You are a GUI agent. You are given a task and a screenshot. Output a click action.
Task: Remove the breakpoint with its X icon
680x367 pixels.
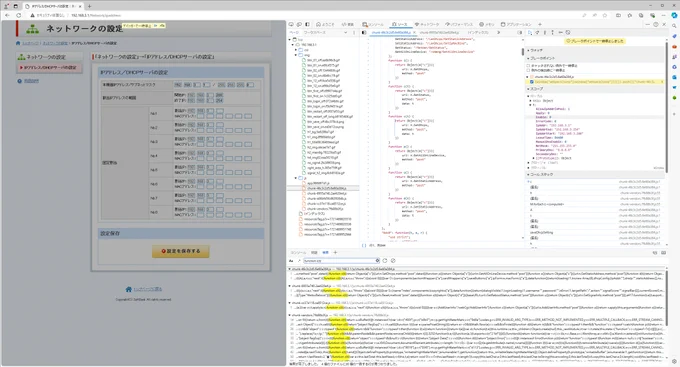point(662,82)
